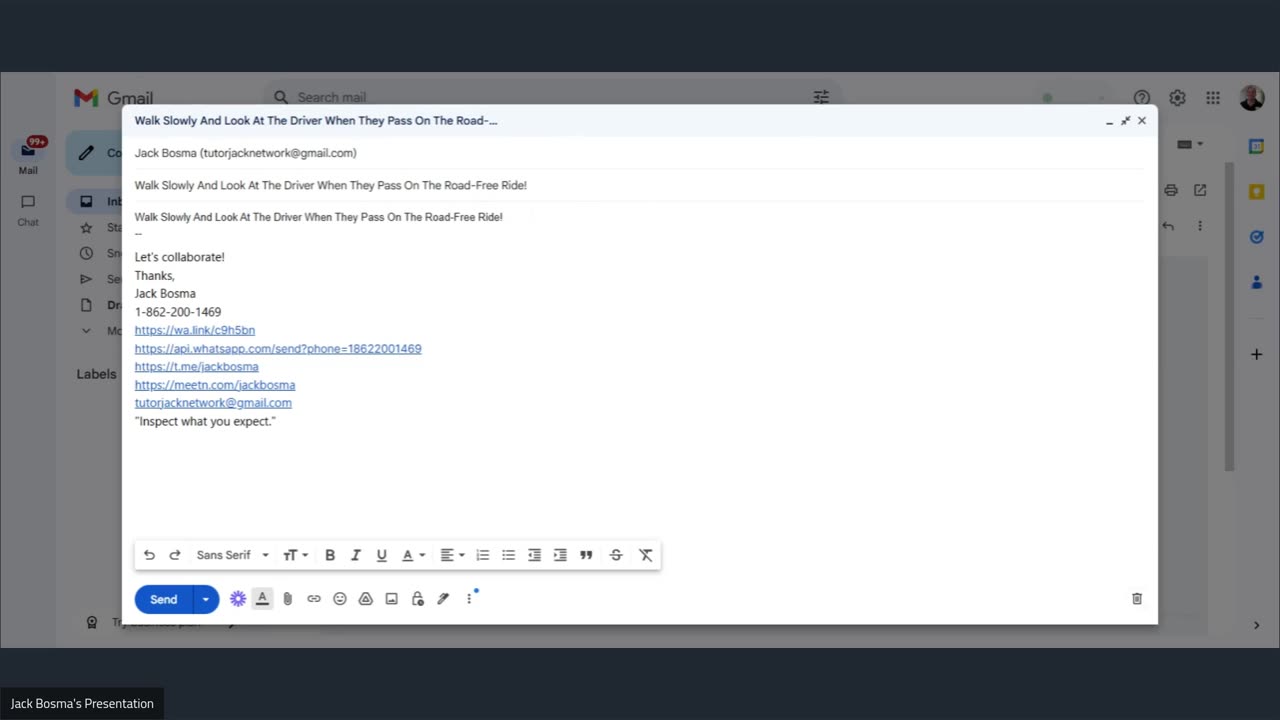This screenshot has width=1280, height=720.
Task: Insert a link using chain icon
Action: click(x=314, y=598)
